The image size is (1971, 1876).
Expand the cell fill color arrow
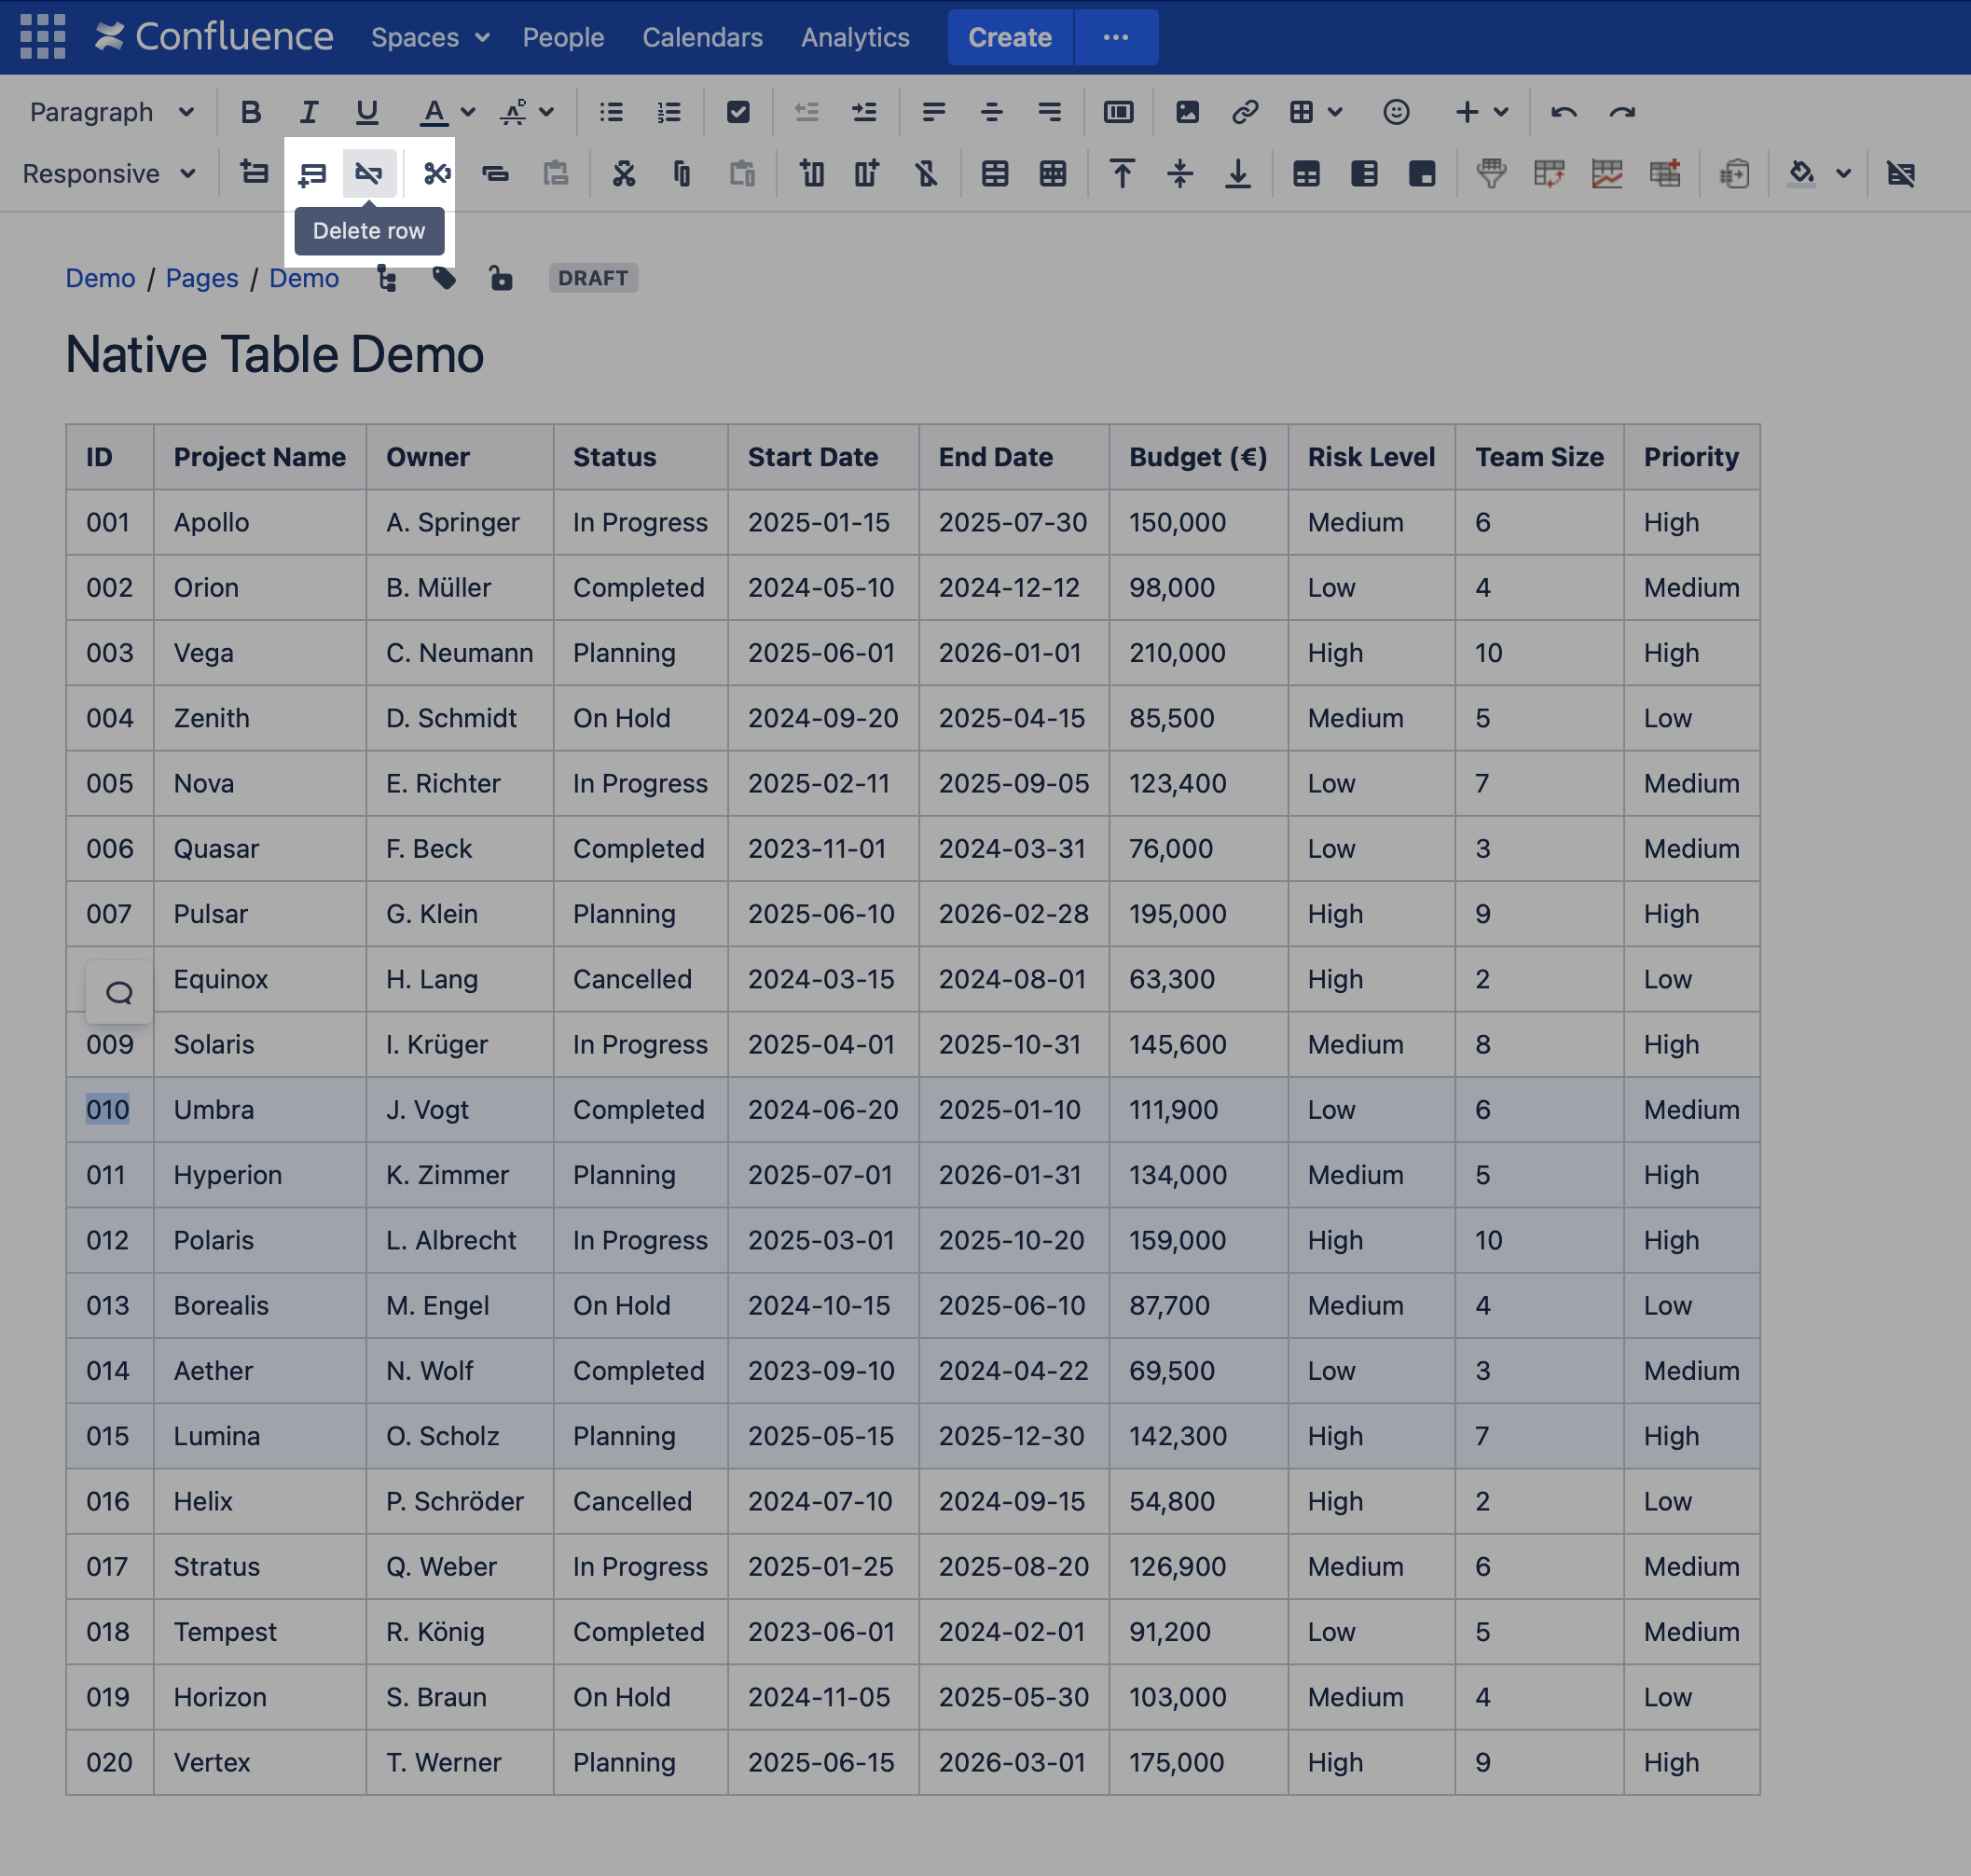point(1843,174)
